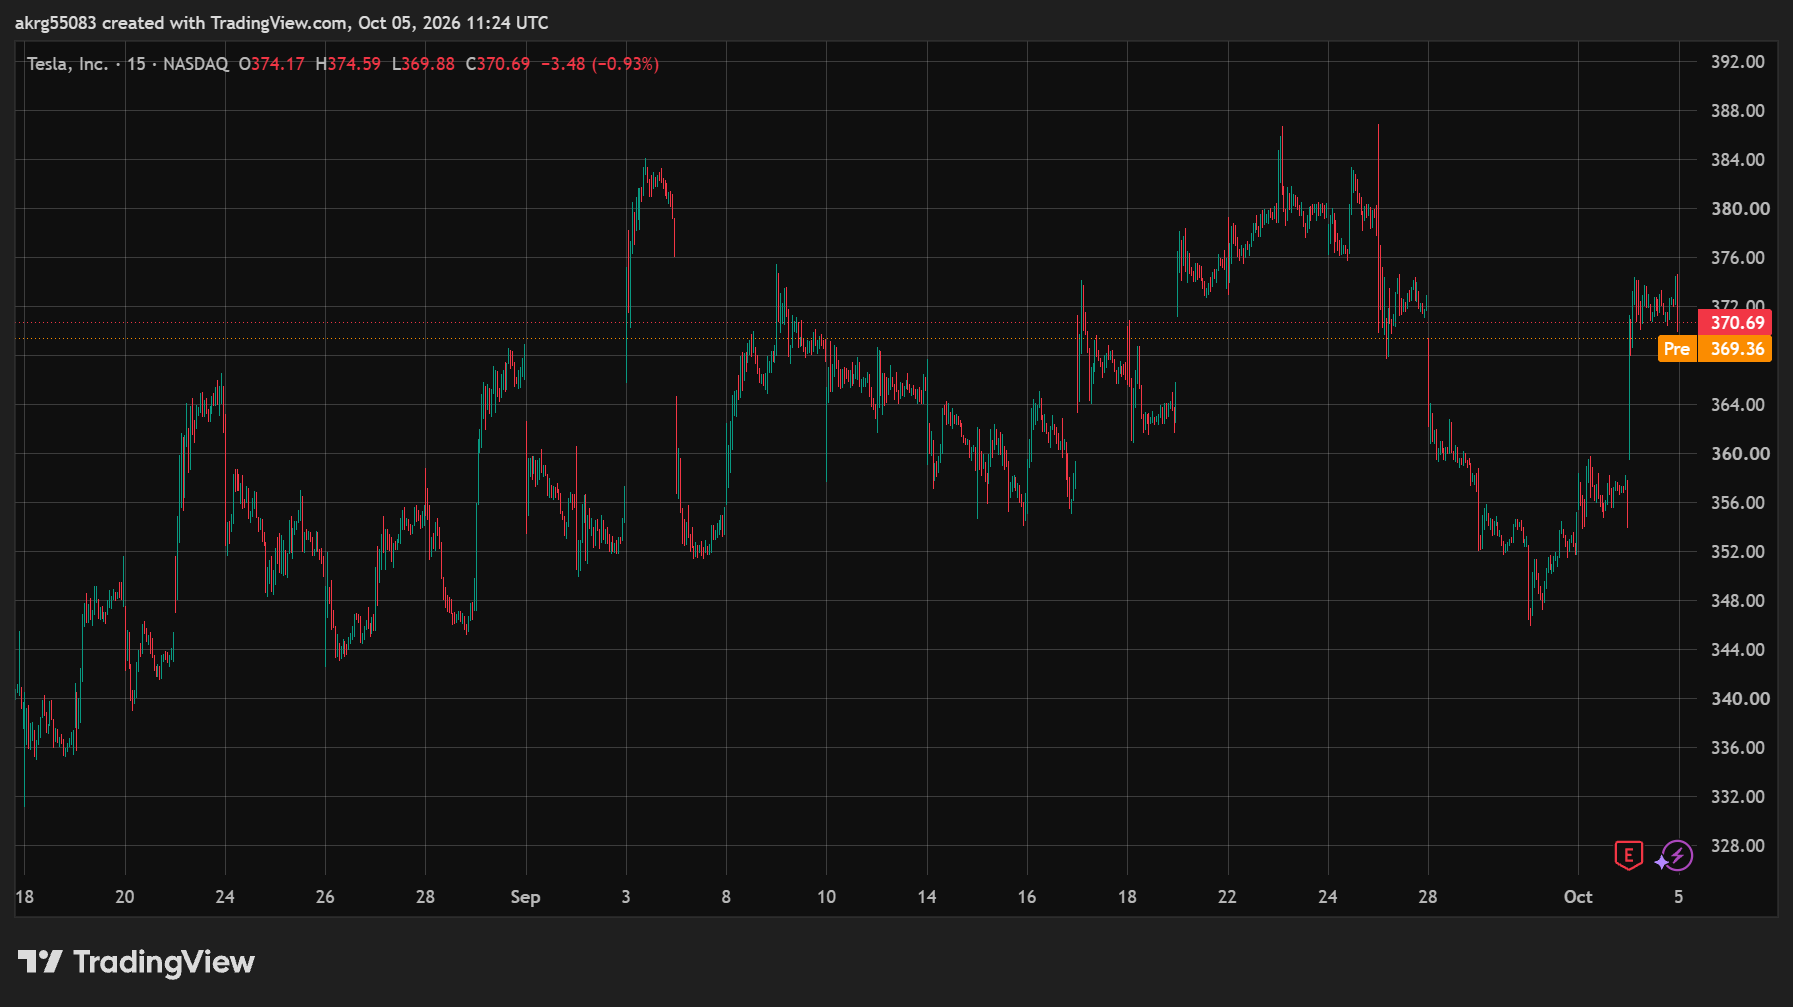Click the 14 date label on time axis

927,897
